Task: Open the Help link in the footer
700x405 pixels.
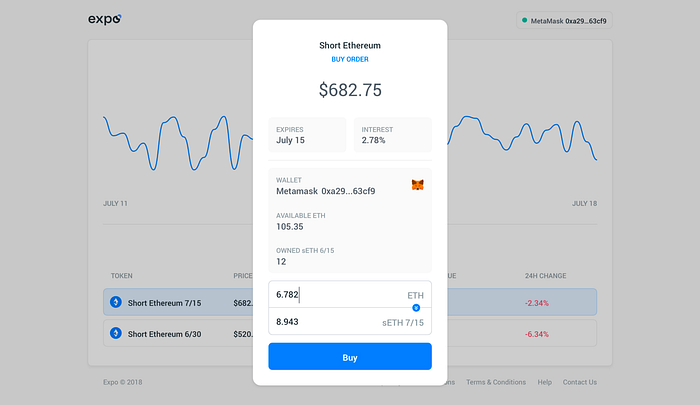Action: point(544,382)
